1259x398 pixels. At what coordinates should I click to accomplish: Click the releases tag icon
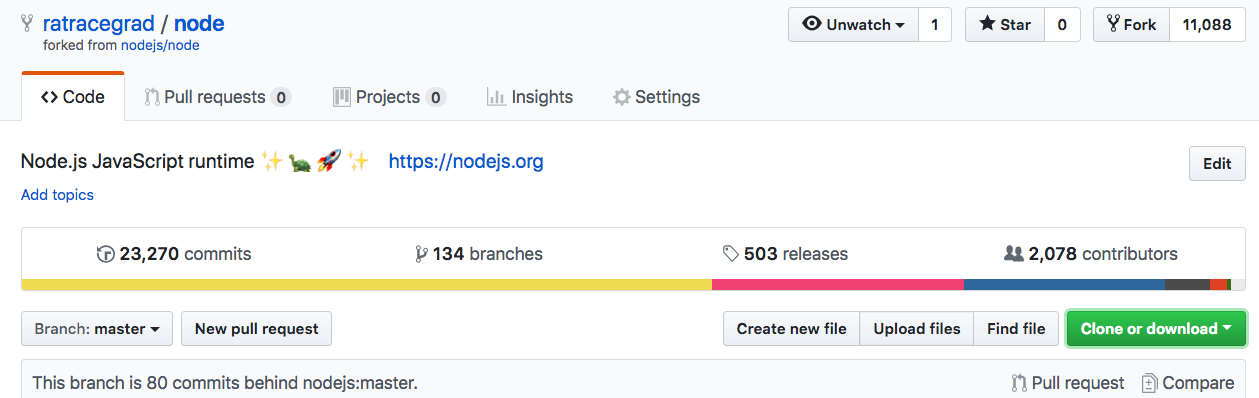pos(730,254)
